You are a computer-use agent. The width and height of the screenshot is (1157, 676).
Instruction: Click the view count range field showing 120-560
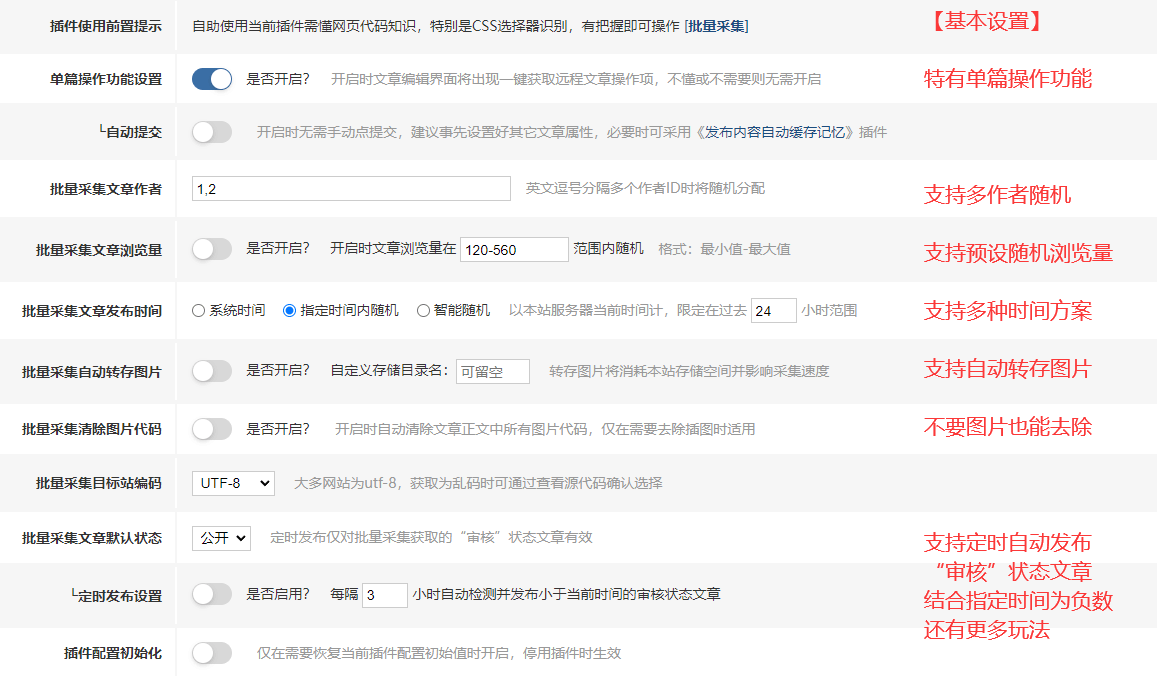pyautogui.click(x=513, y=249)
